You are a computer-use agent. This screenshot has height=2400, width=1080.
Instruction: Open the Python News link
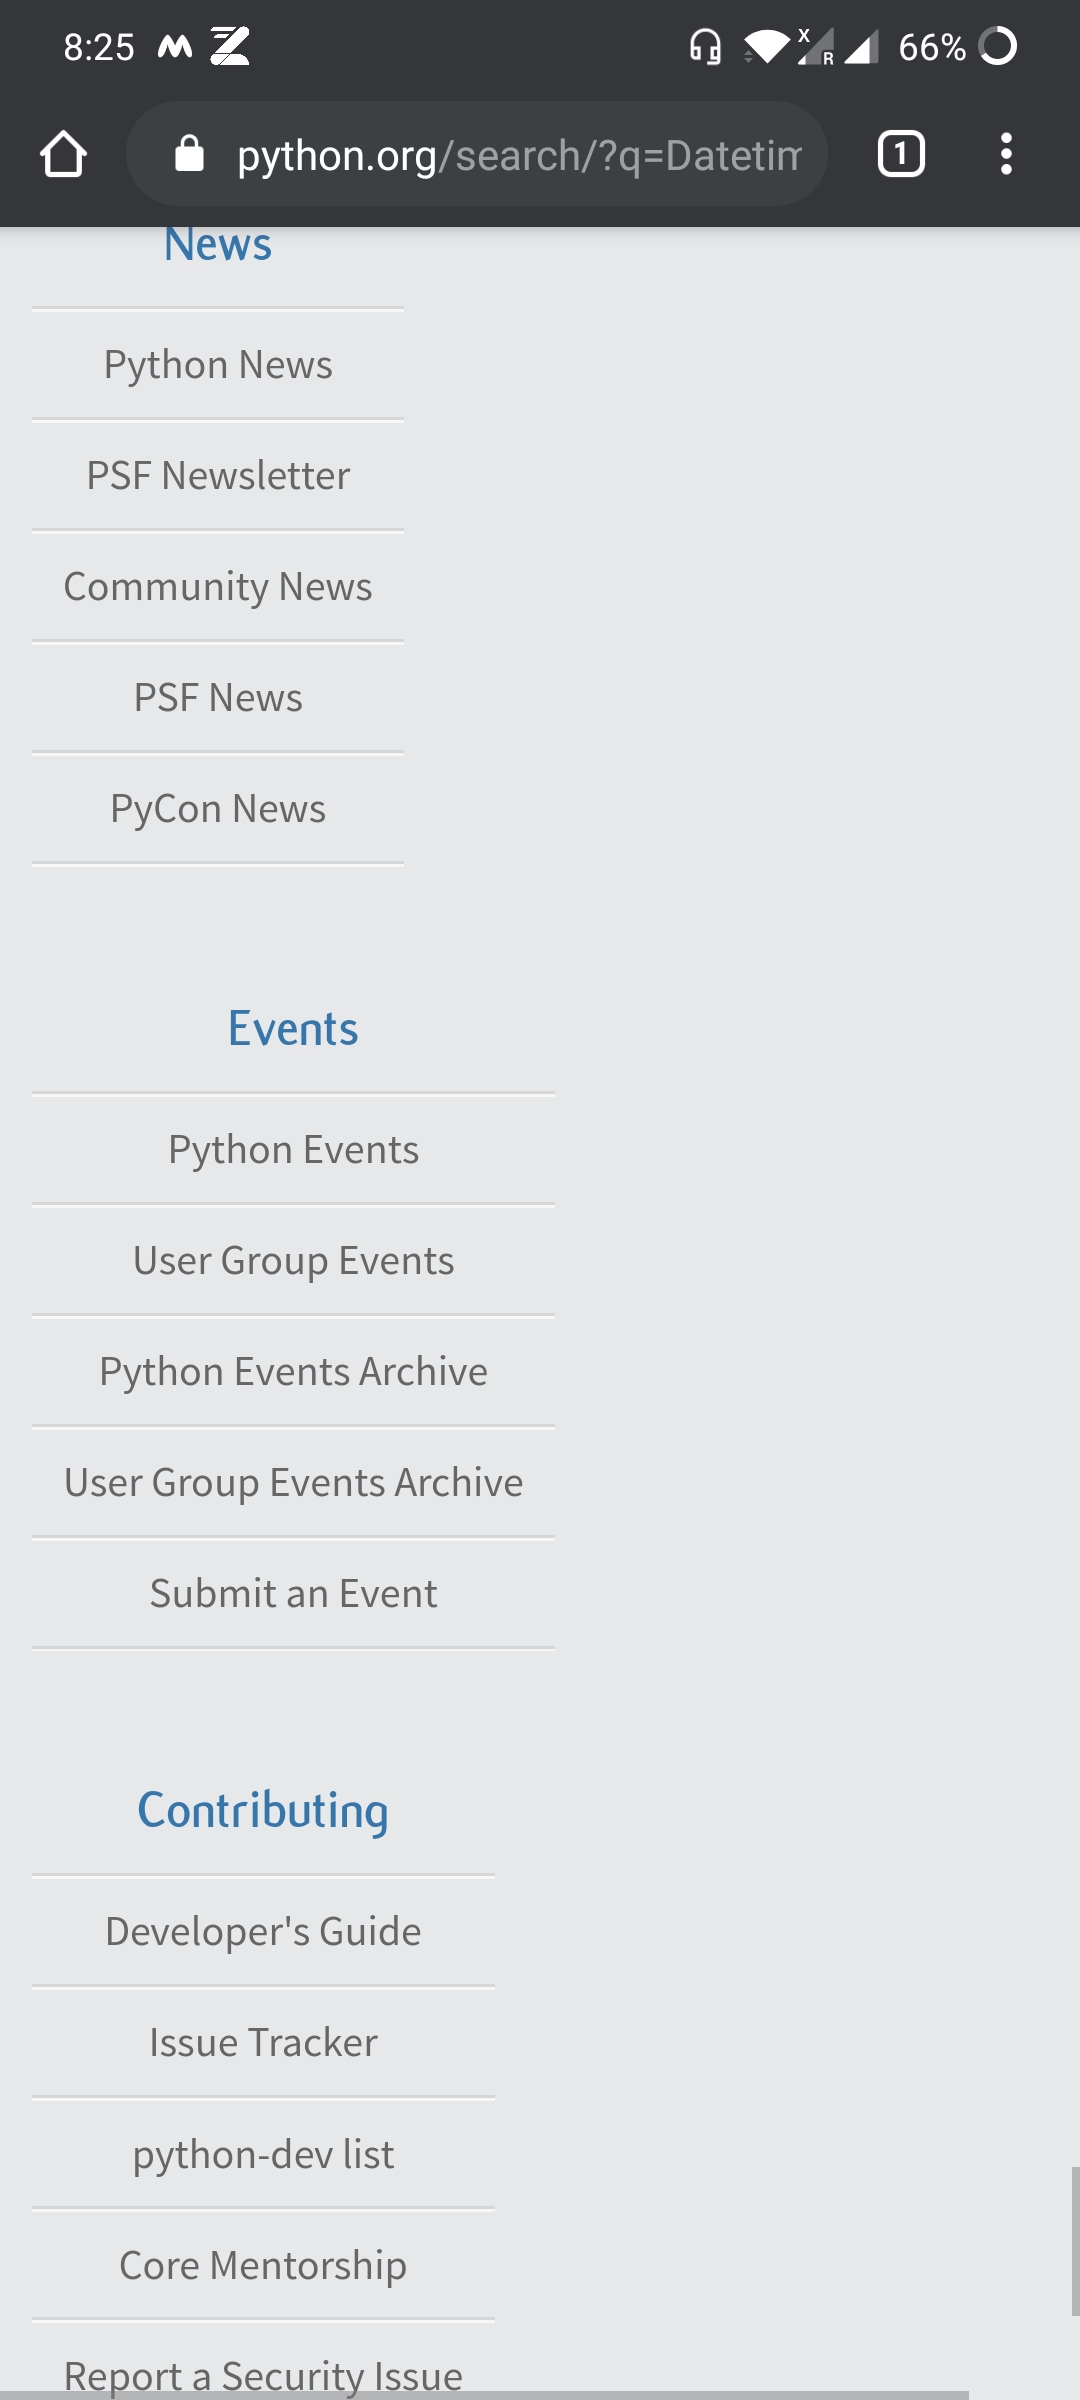pyautogui.click(x=218, y=365)
